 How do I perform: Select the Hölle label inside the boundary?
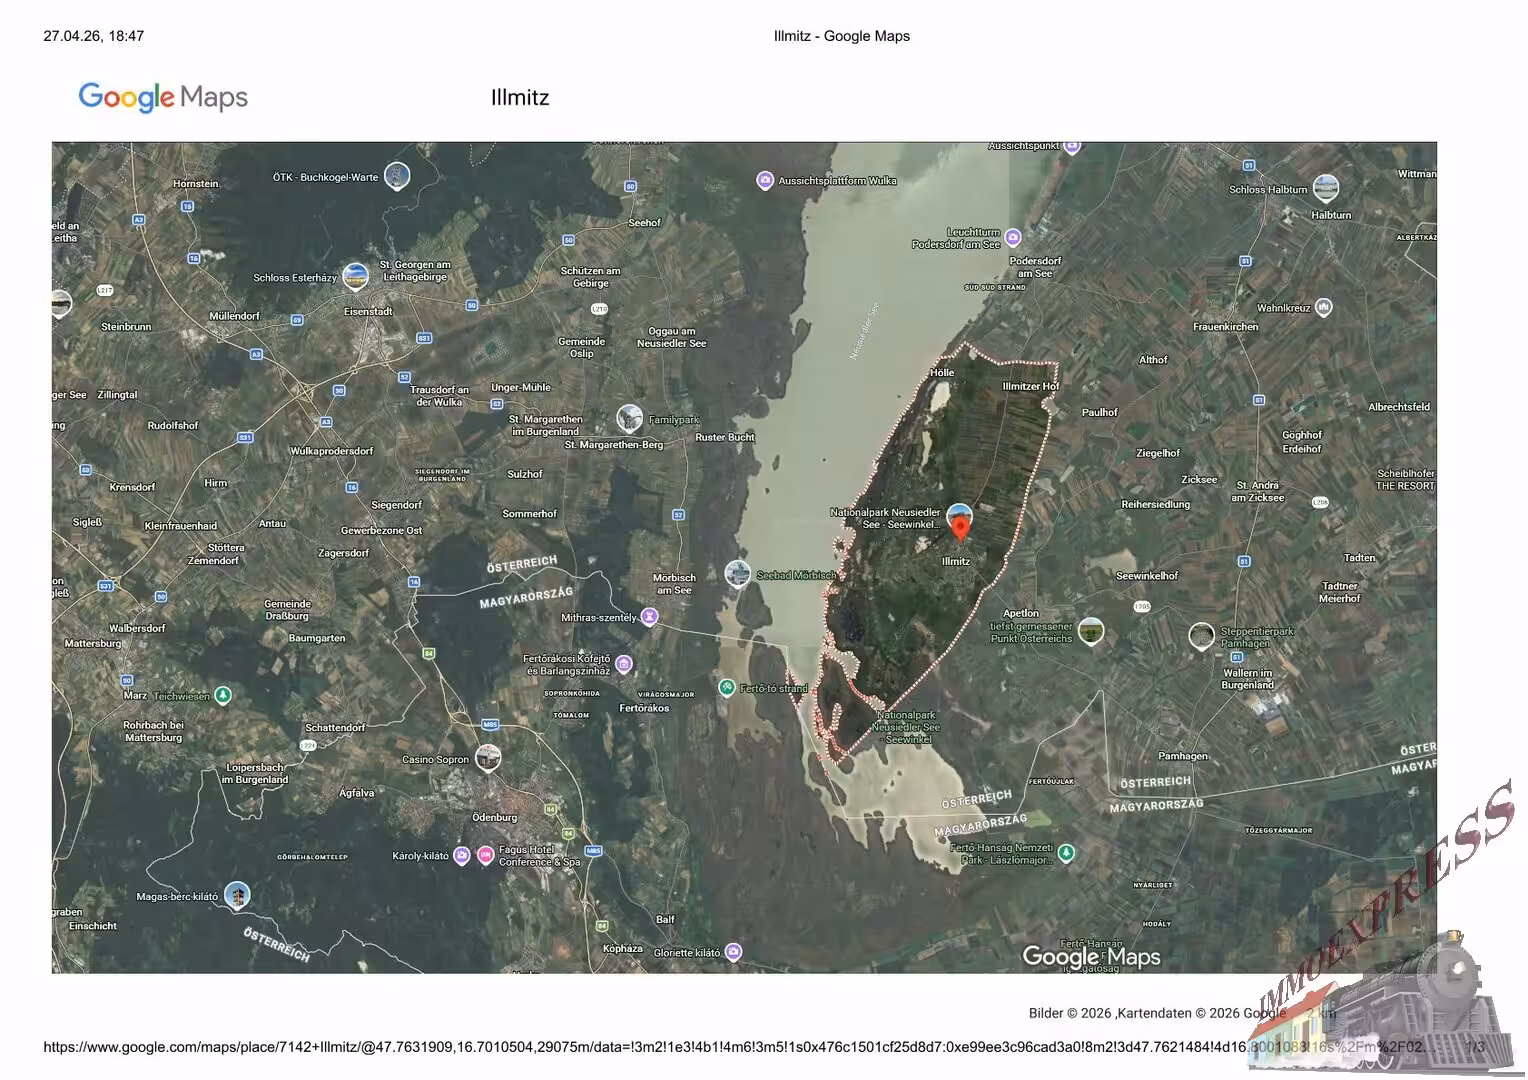tap(942, 372)
